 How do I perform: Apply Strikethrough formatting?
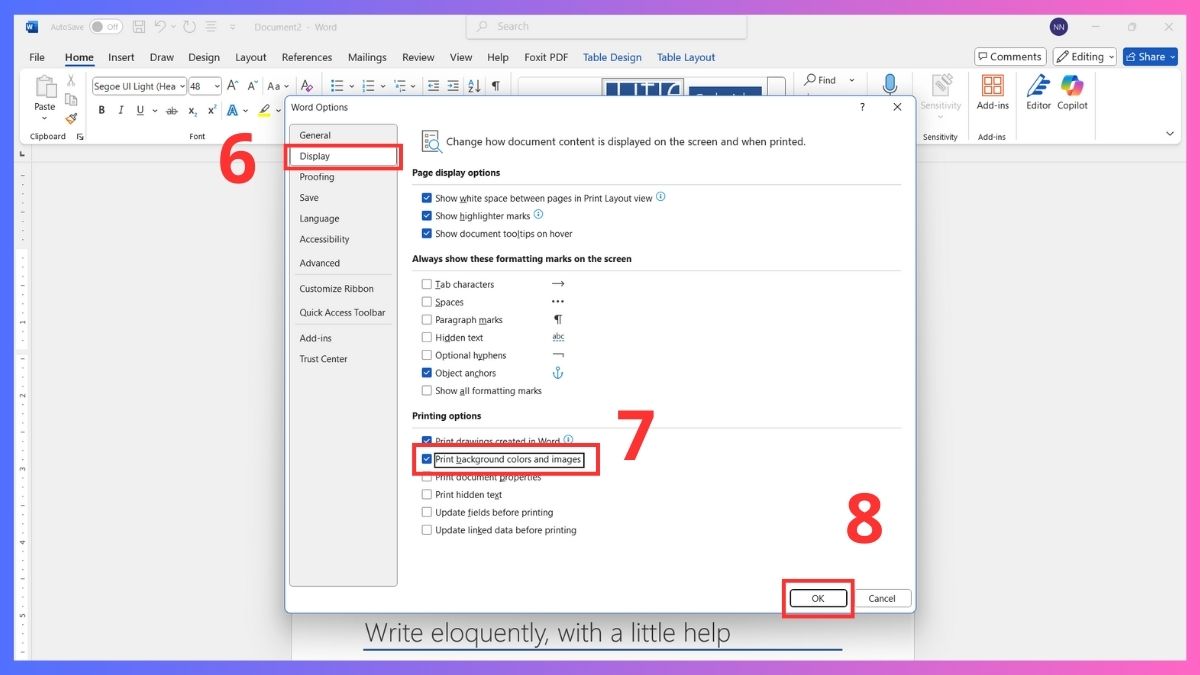[x=172, y=111]
